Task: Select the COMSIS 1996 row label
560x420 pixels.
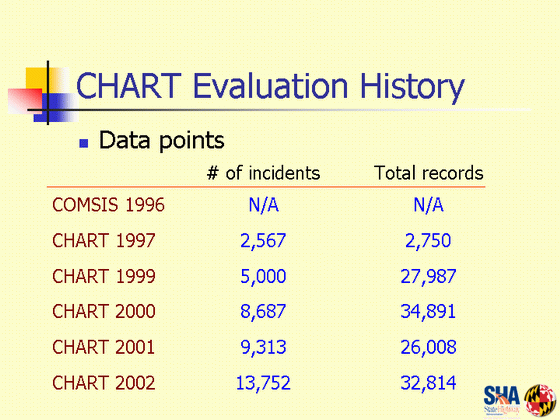Action: click(x=108, y=205)
